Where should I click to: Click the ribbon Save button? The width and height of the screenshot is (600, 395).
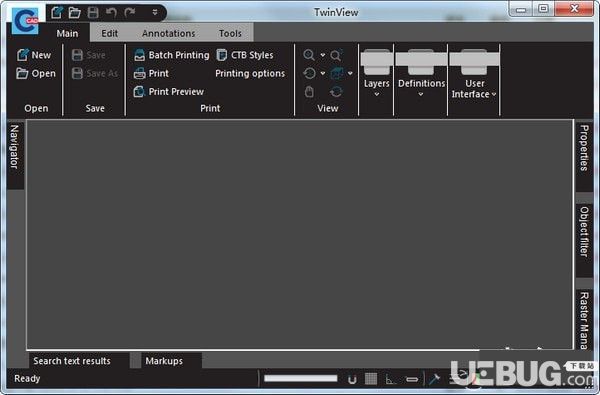[x=89, y=55]
